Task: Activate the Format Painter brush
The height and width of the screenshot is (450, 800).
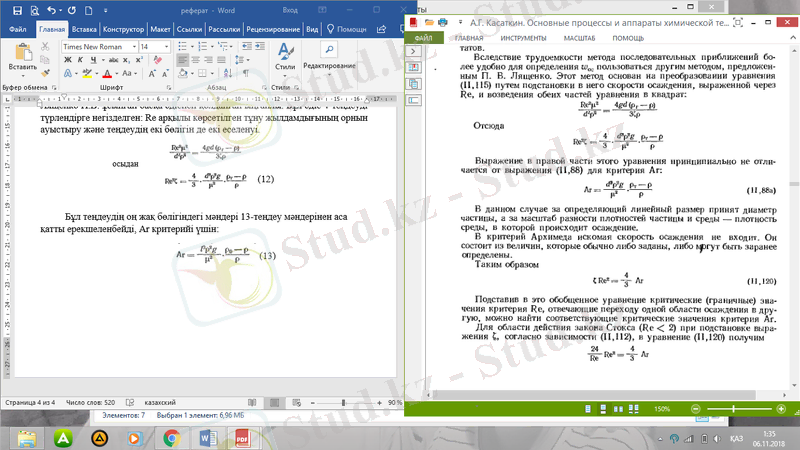Action: pos(45,73)
